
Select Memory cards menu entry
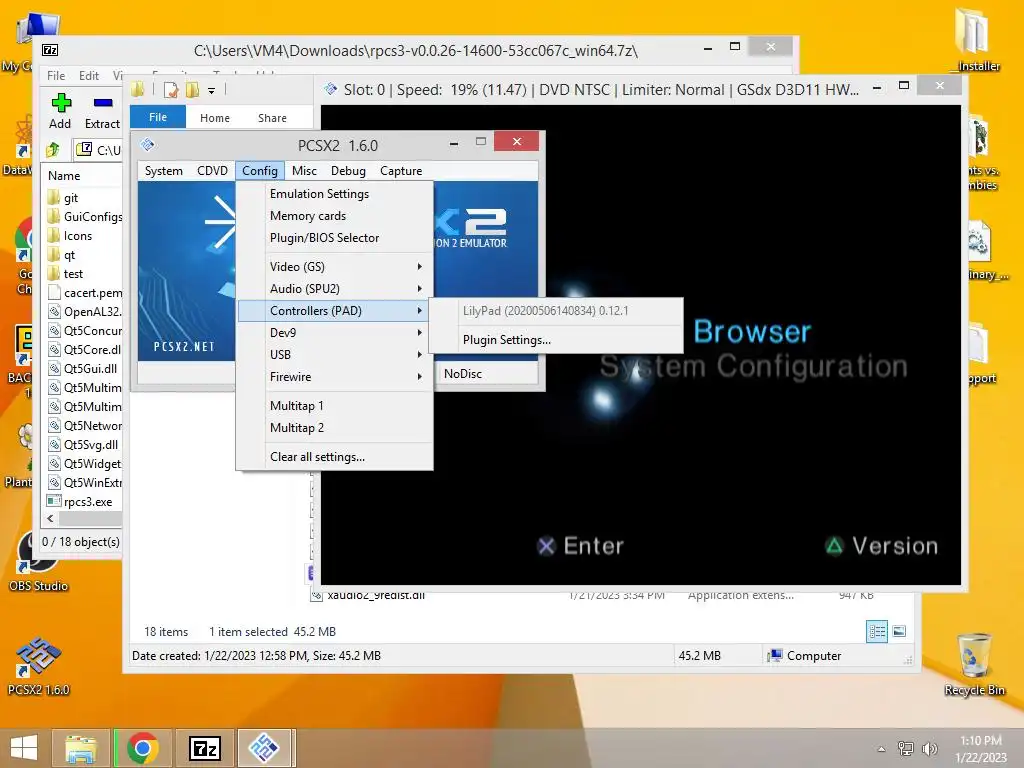coord(308,216)
